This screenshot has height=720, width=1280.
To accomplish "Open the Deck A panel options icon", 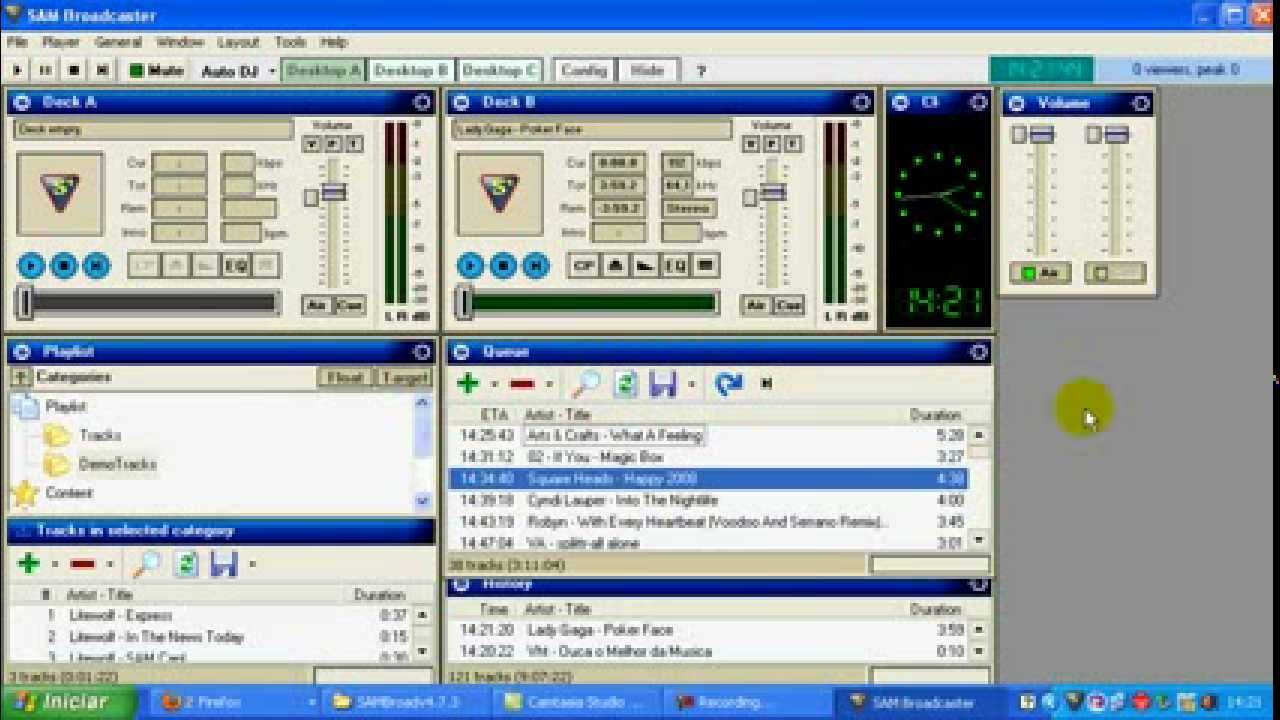I will pyautogui.click(x=421, y=102).
